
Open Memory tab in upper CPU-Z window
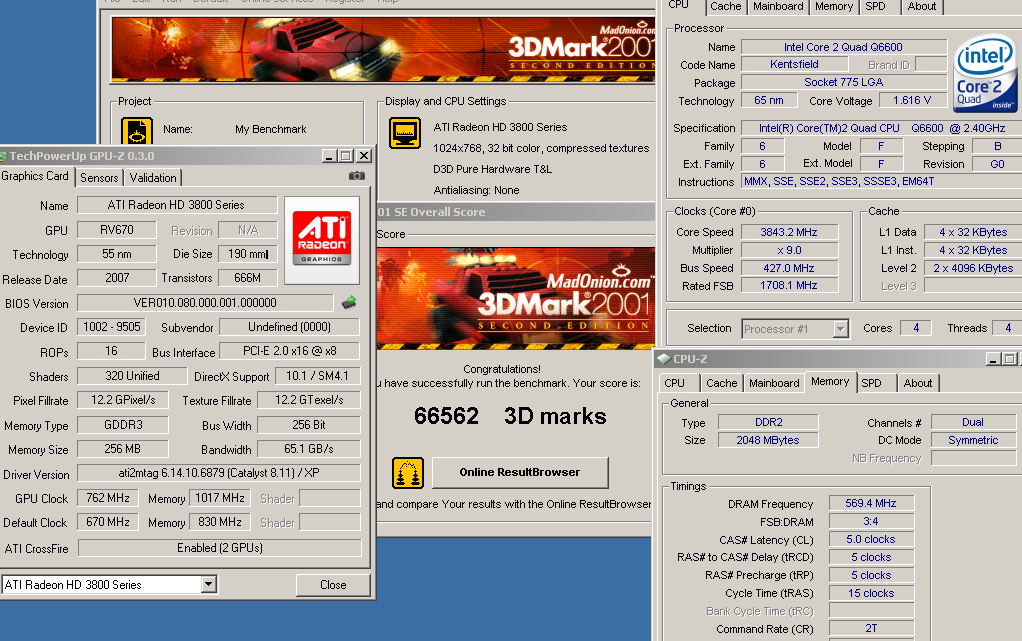[834, 7]
